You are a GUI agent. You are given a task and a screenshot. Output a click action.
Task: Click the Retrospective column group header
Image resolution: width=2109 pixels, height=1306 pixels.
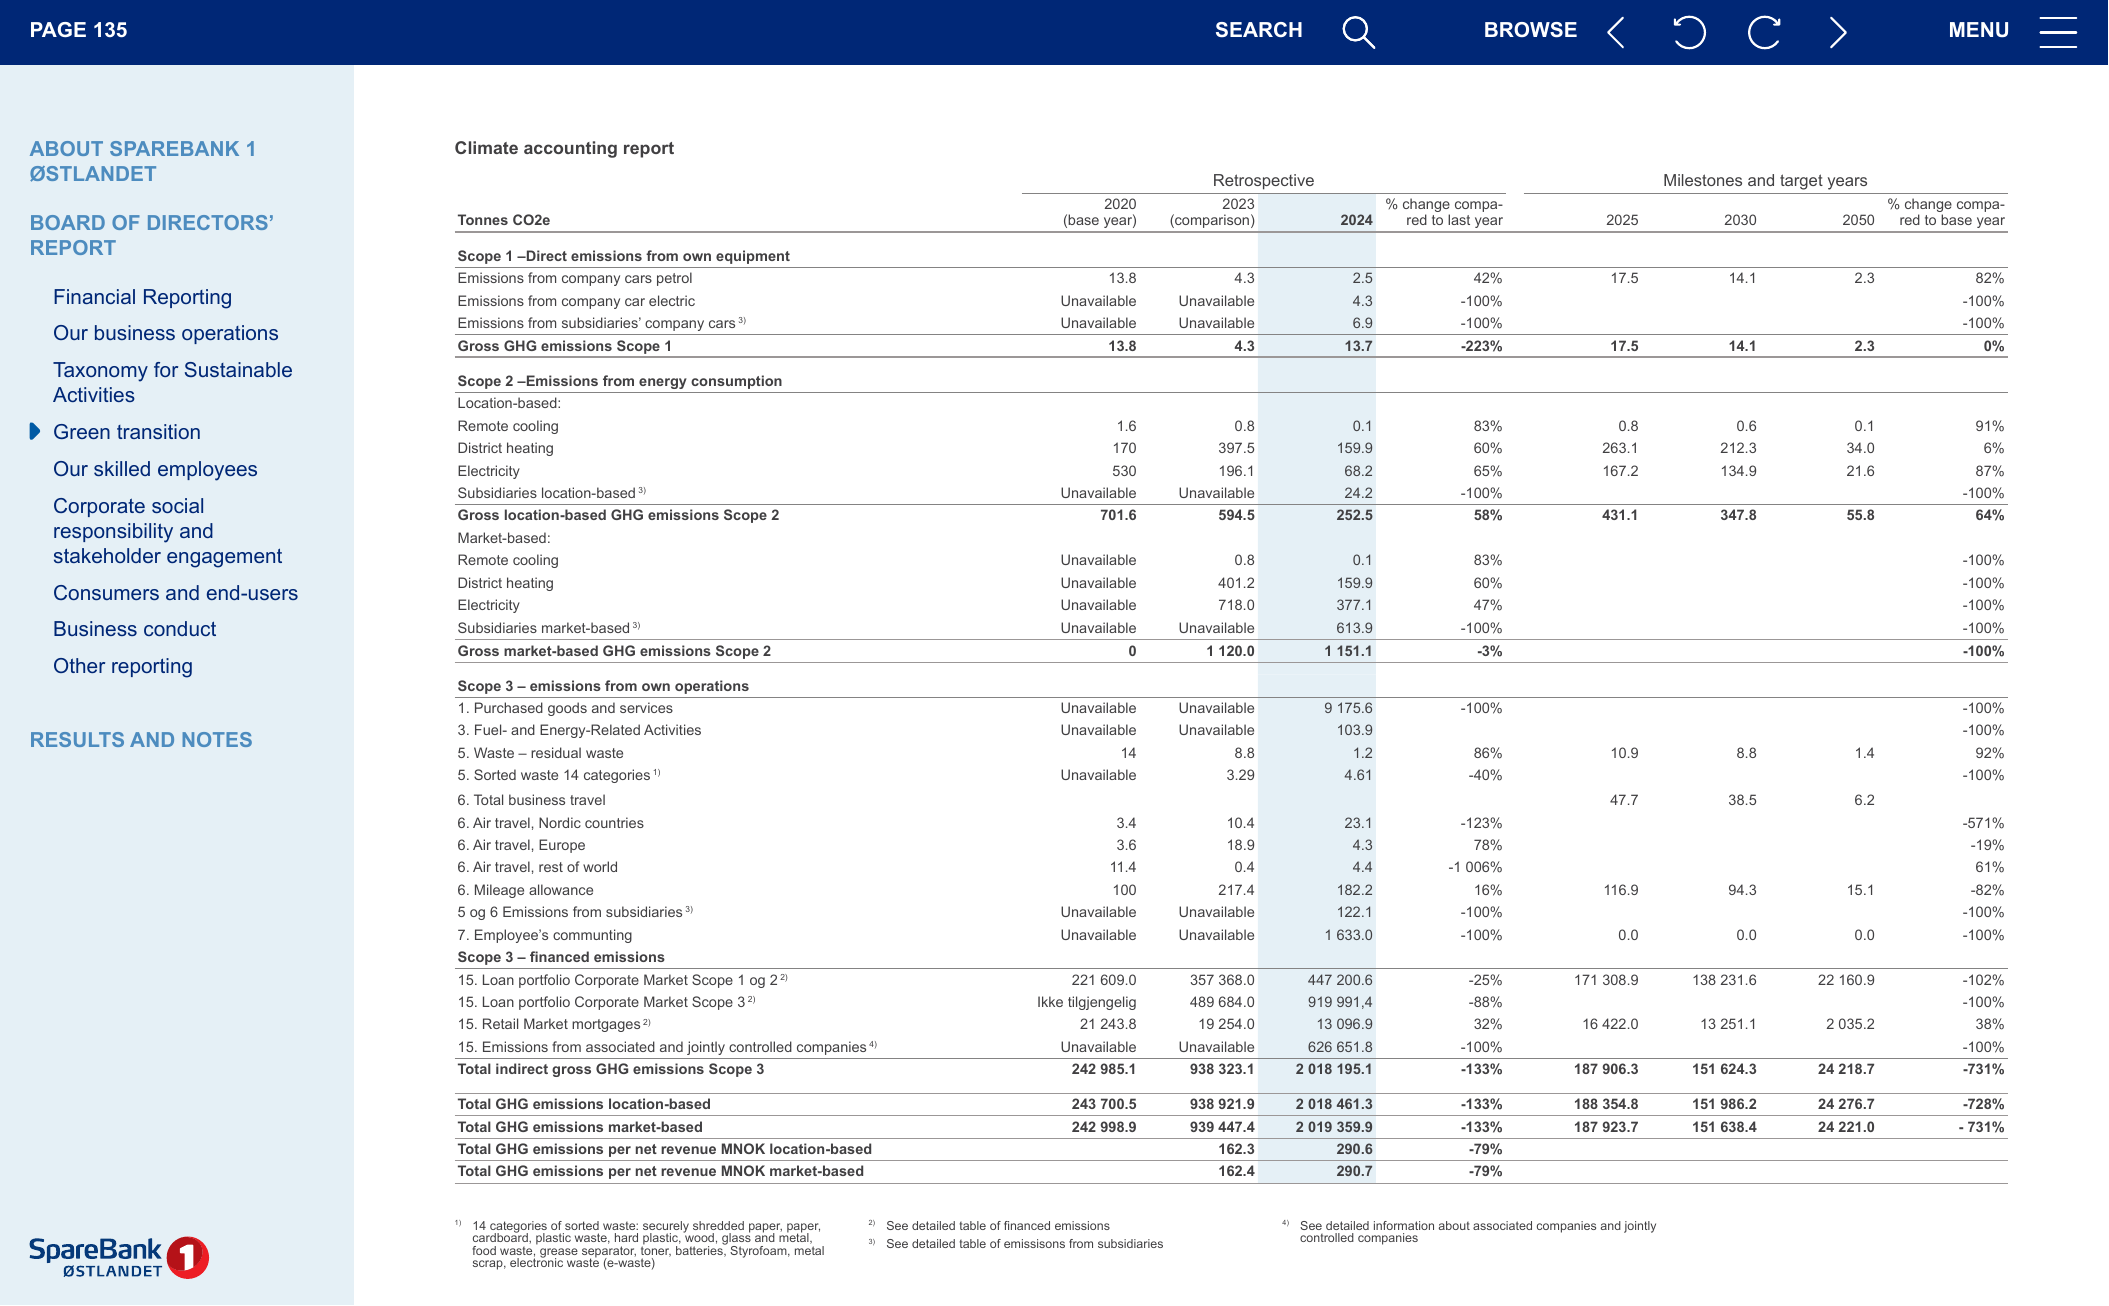(x=1263, y=180)
